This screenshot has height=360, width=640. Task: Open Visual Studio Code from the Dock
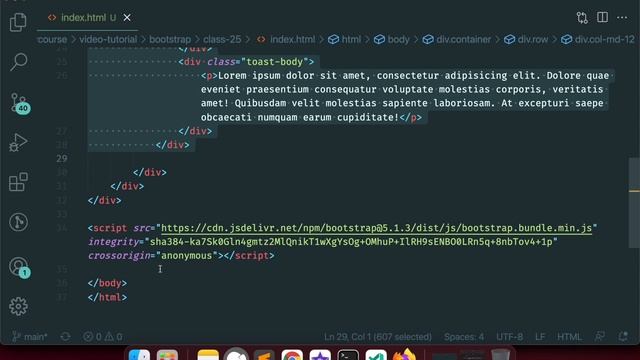376,355
